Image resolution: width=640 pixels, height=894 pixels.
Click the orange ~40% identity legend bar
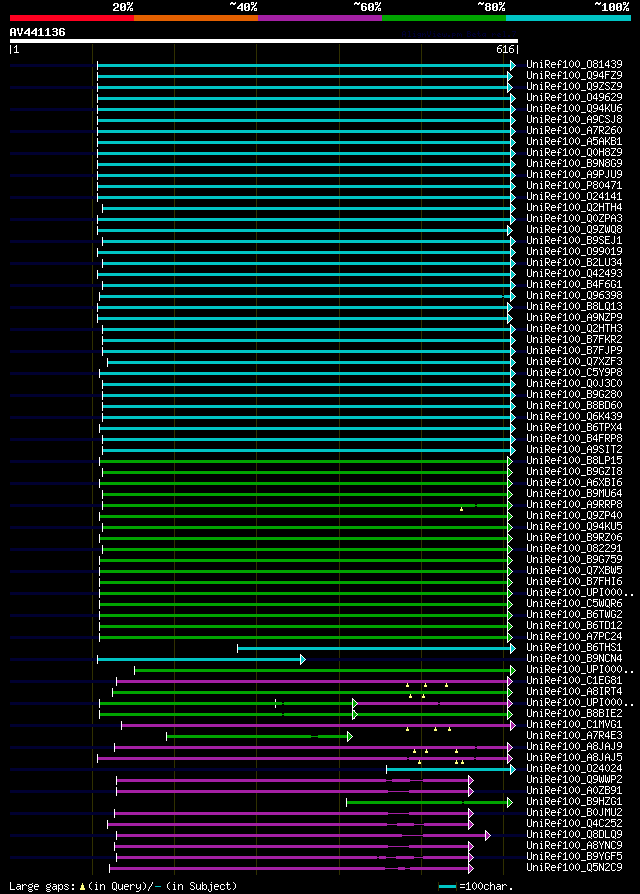coord(196,18)
